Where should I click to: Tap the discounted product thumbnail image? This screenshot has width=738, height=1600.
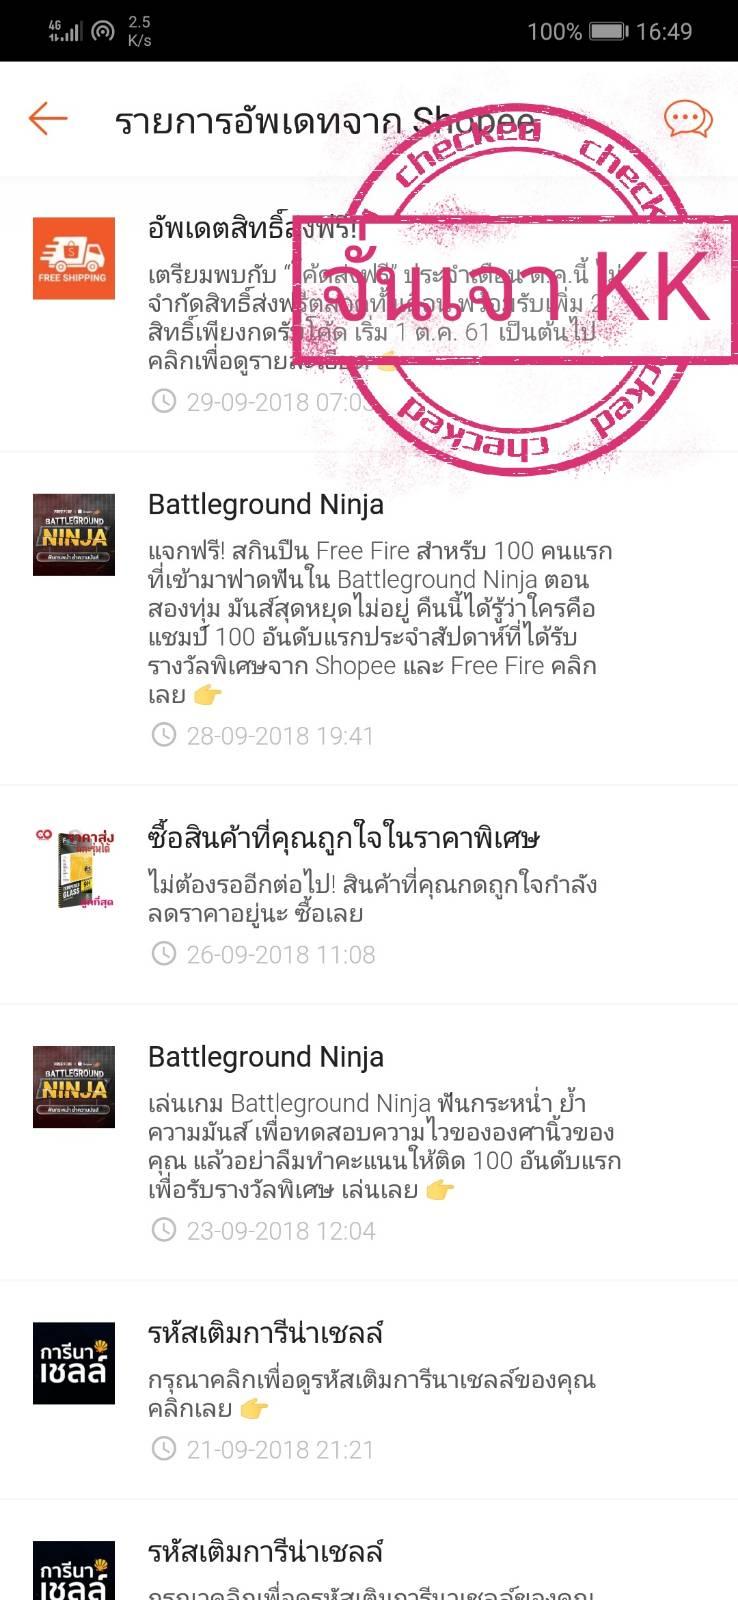(74, 867)
